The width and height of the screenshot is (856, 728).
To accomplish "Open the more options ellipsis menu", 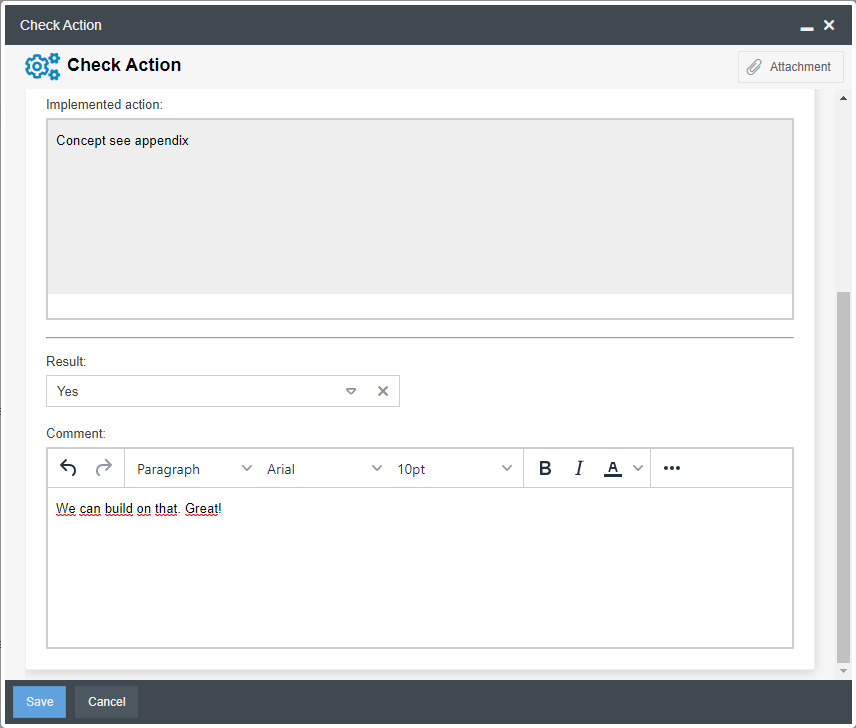I will [x=672, y=468].
